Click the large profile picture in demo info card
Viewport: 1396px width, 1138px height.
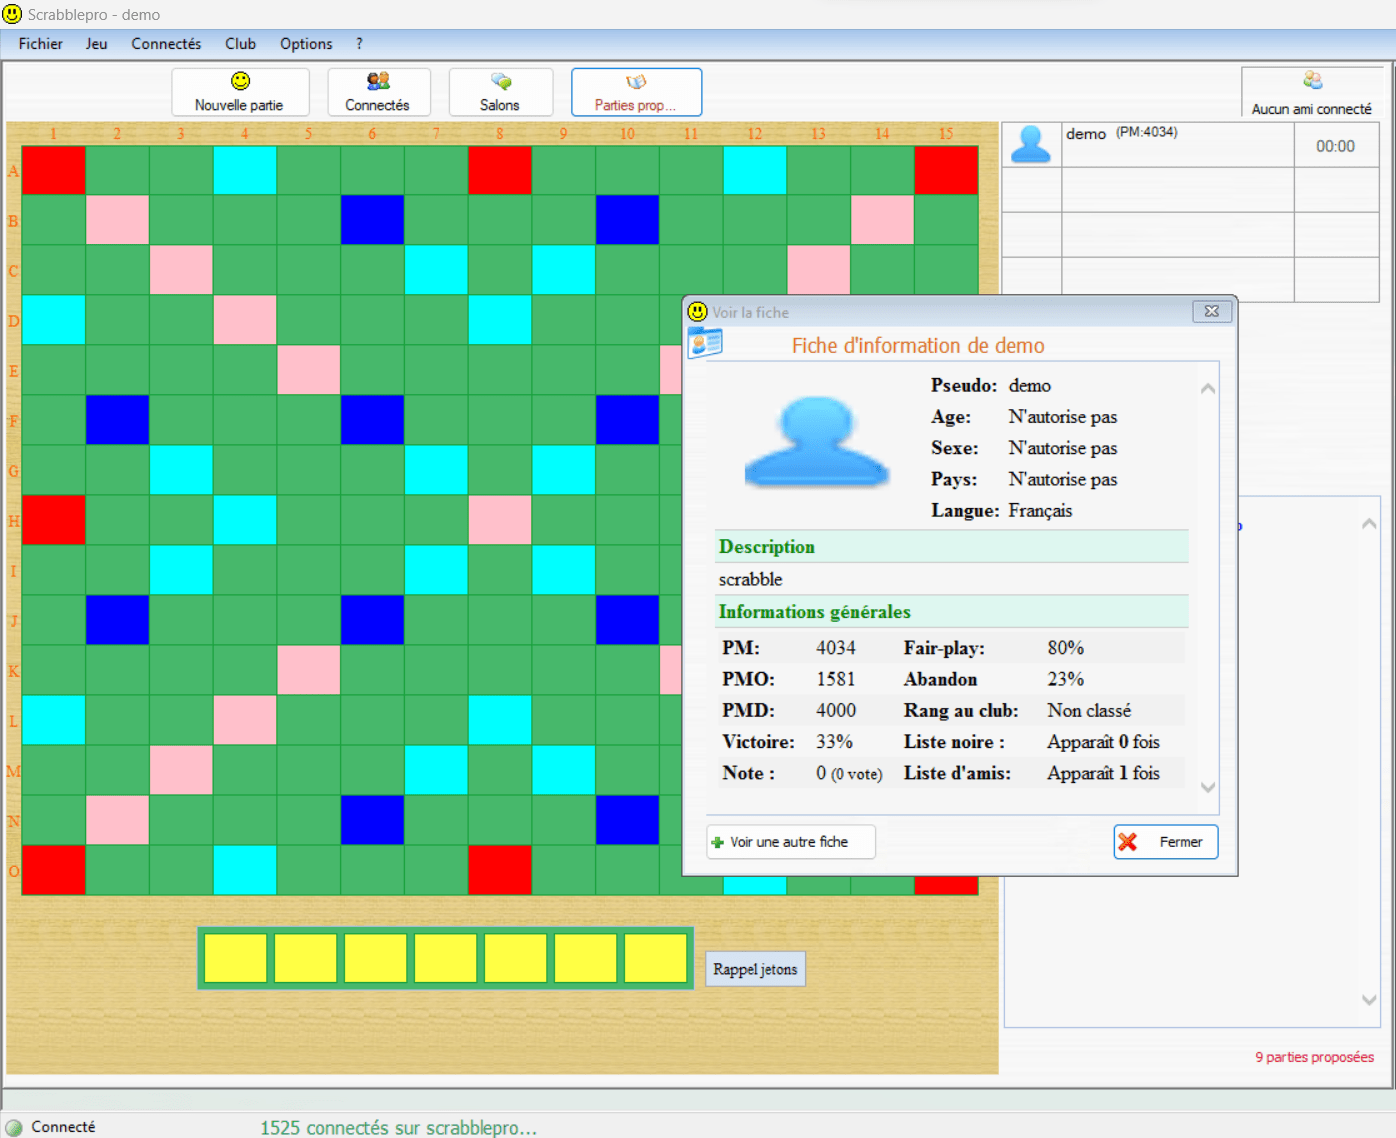(817, 441)
